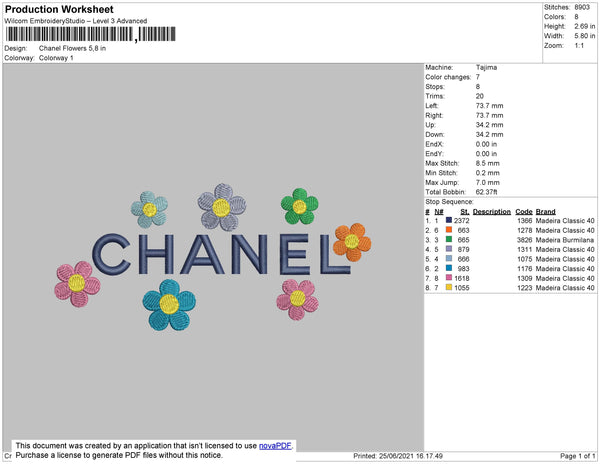Select the lavender swatch for thread 1311

(x=449, y=249)
